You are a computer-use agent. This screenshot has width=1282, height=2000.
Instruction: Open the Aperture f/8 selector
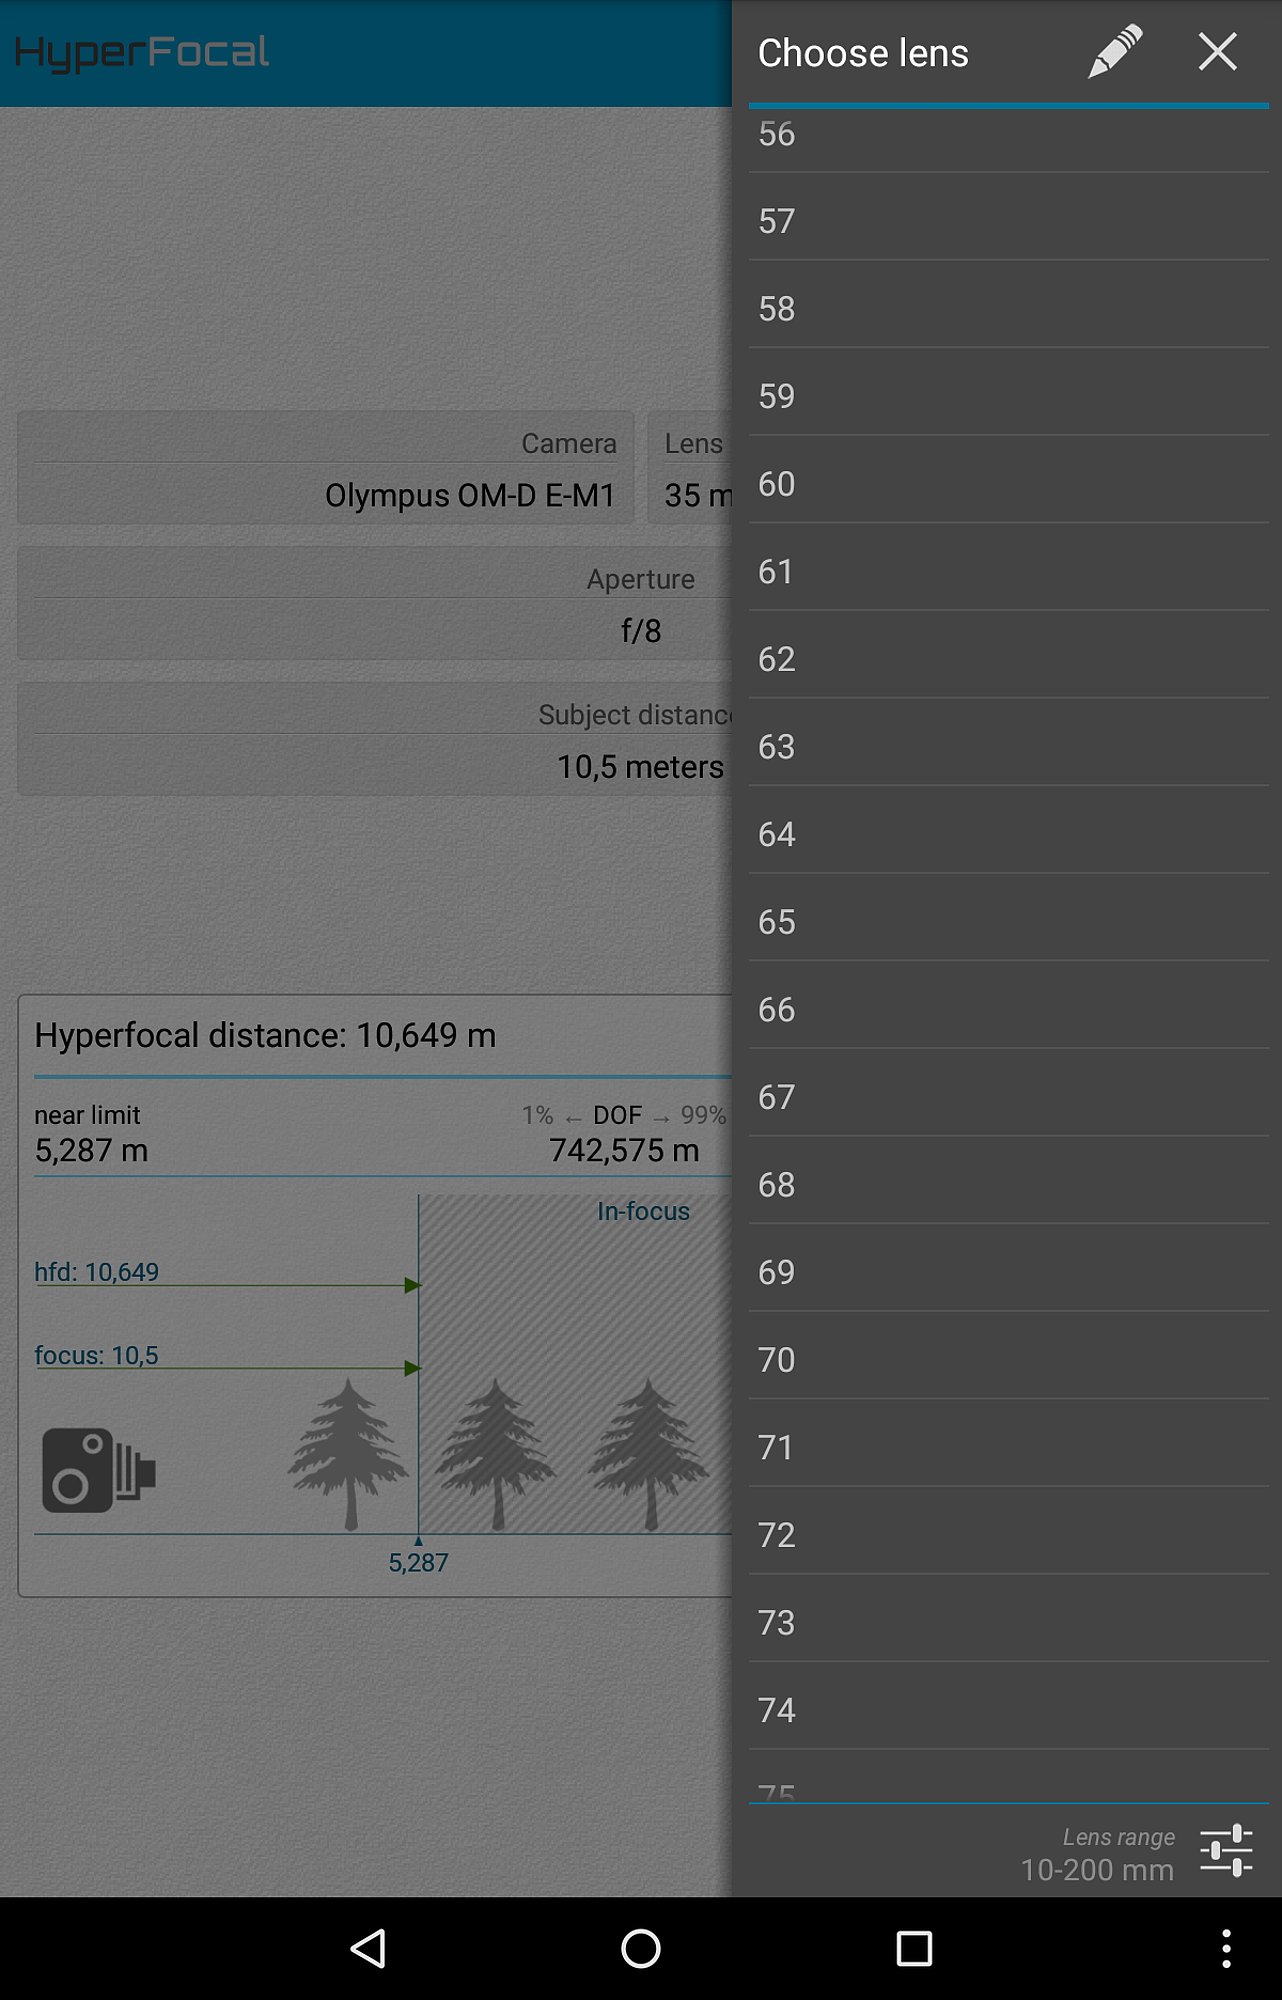click(375, 604)
